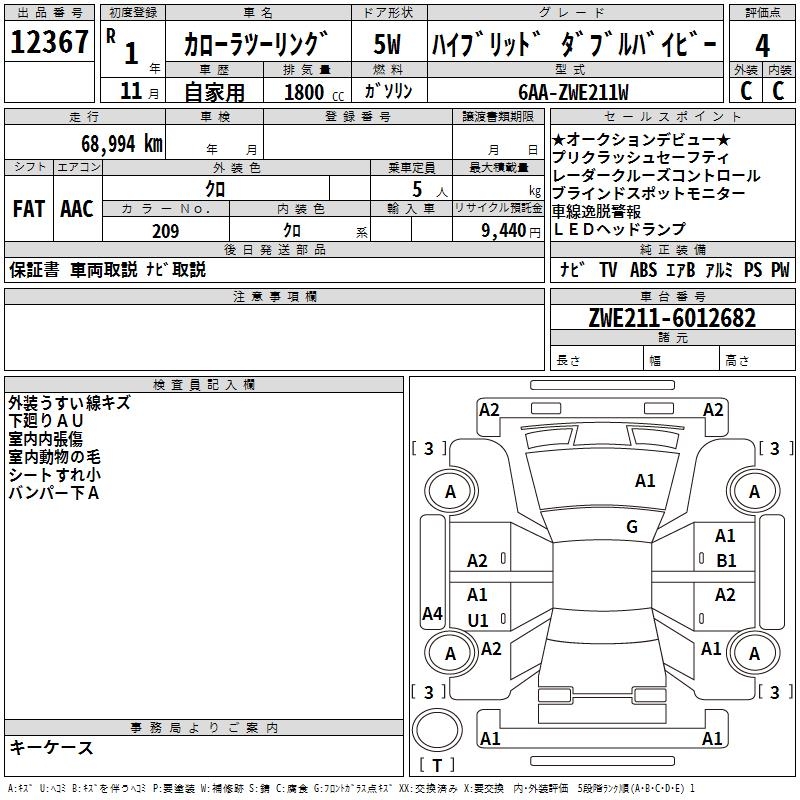Click inspector note 外装うすい線キズ
This screenshot has height=800, width=800.
coord(69,403)
